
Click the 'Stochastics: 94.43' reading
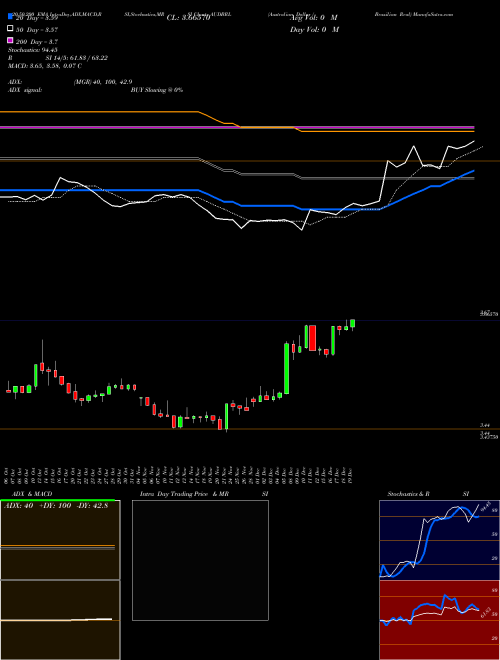32,50
